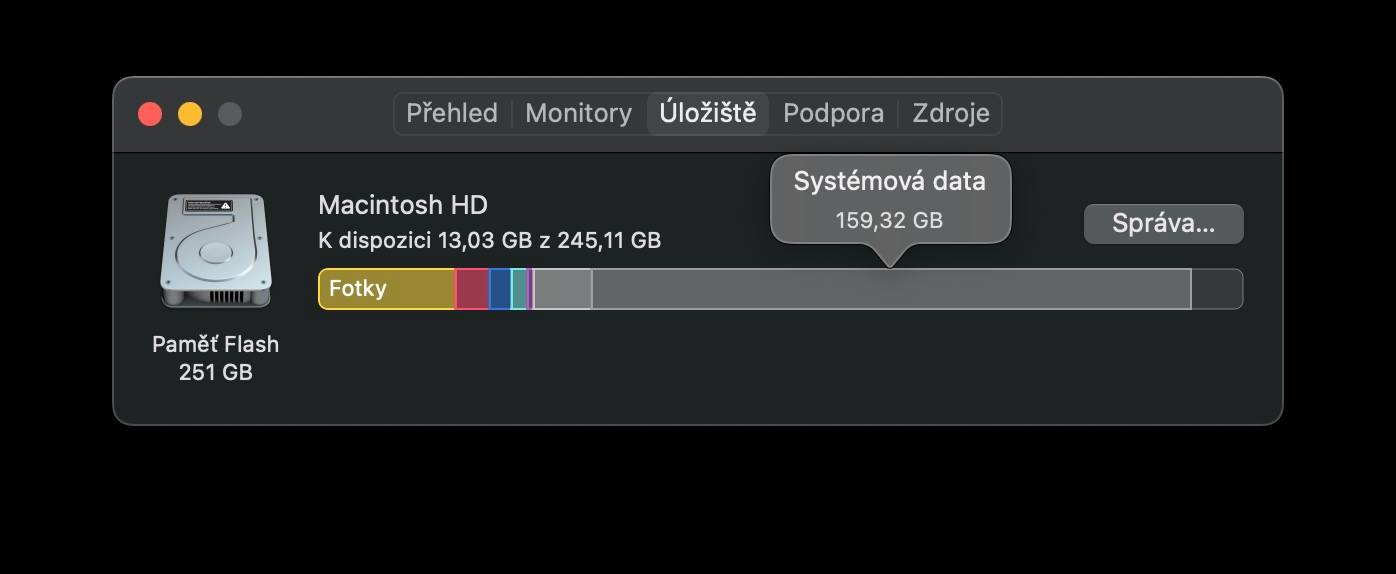Go to the Podpora tab

click(833, 113)
